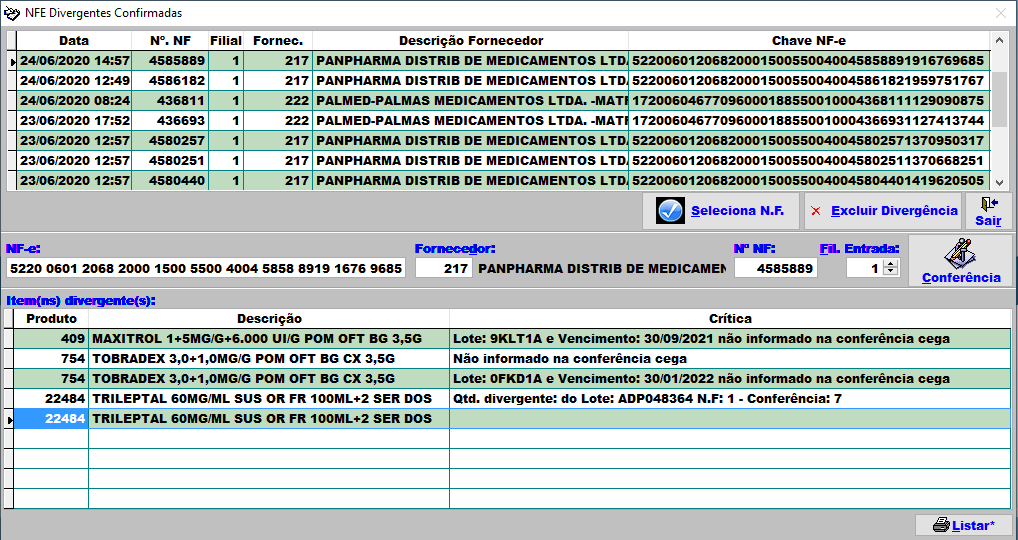Click the NF-e key input field
The width and height of the screenshot is (1018, 540).
(x=206, y=268)
